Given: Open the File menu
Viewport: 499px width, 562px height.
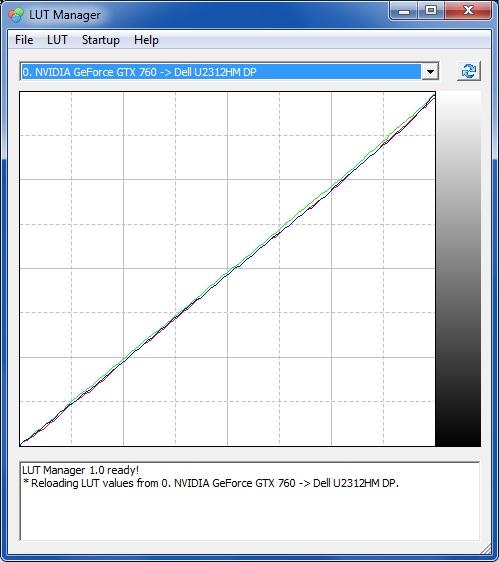Looking at the screenshot, I should (24, 40).
